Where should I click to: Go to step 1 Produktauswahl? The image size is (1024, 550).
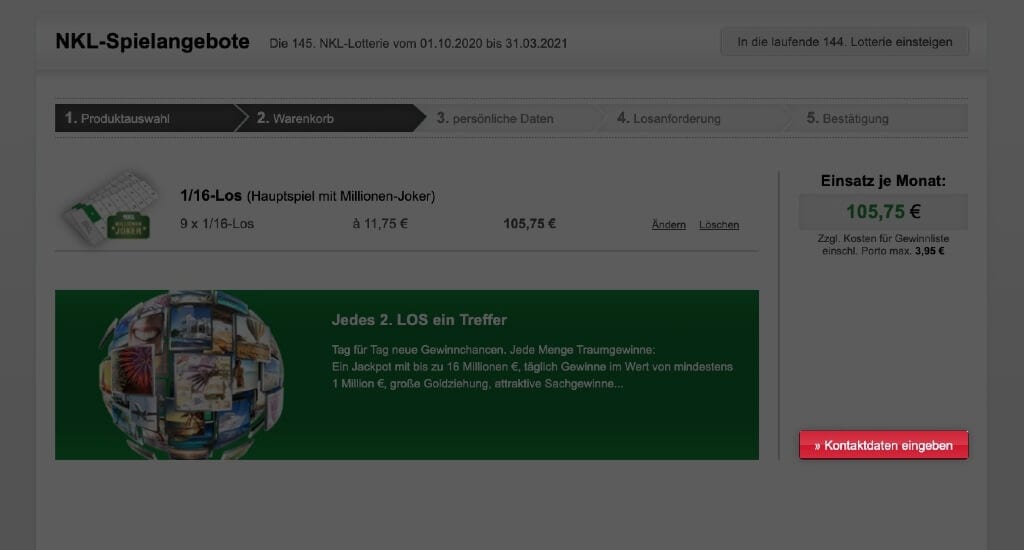[145, 118]
